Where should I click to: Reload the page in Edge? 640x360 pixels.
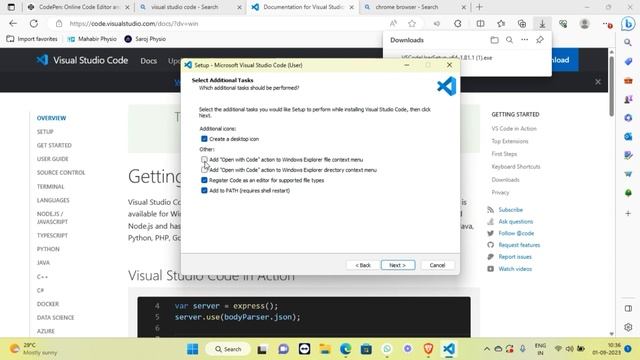click(x=34, y=24)
